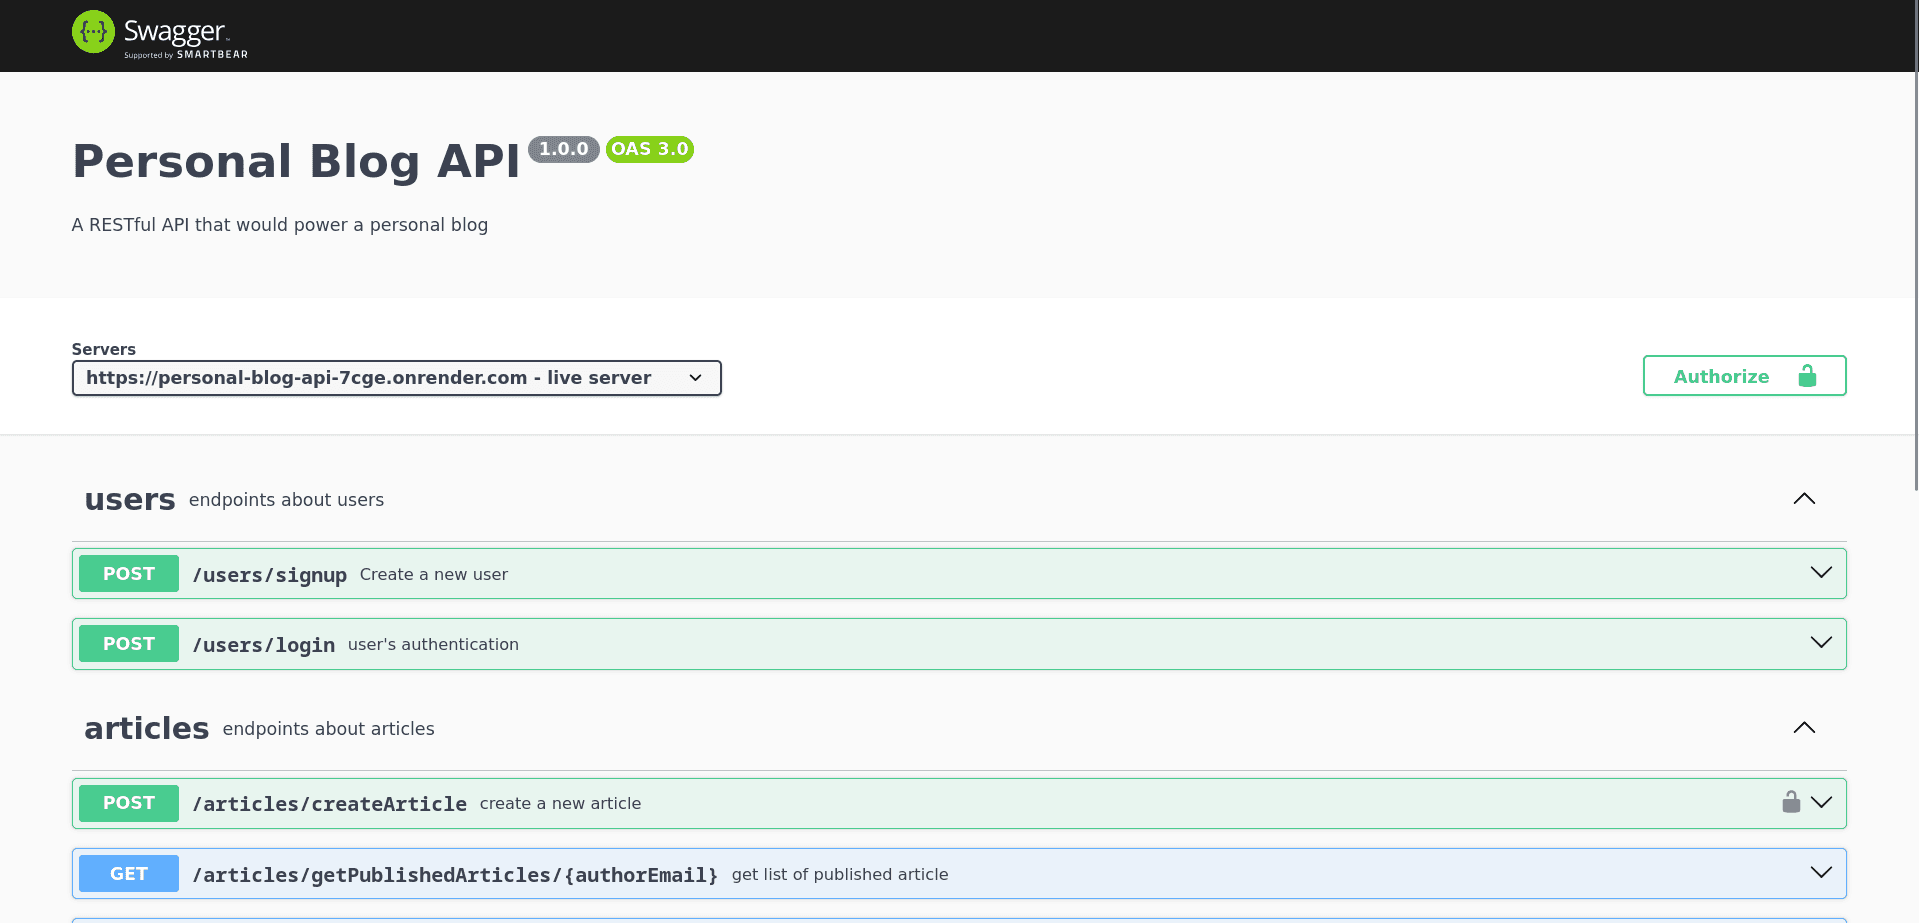1919x923 pixels.
Task: Click 'get list of published article' text
Action: 840,875
